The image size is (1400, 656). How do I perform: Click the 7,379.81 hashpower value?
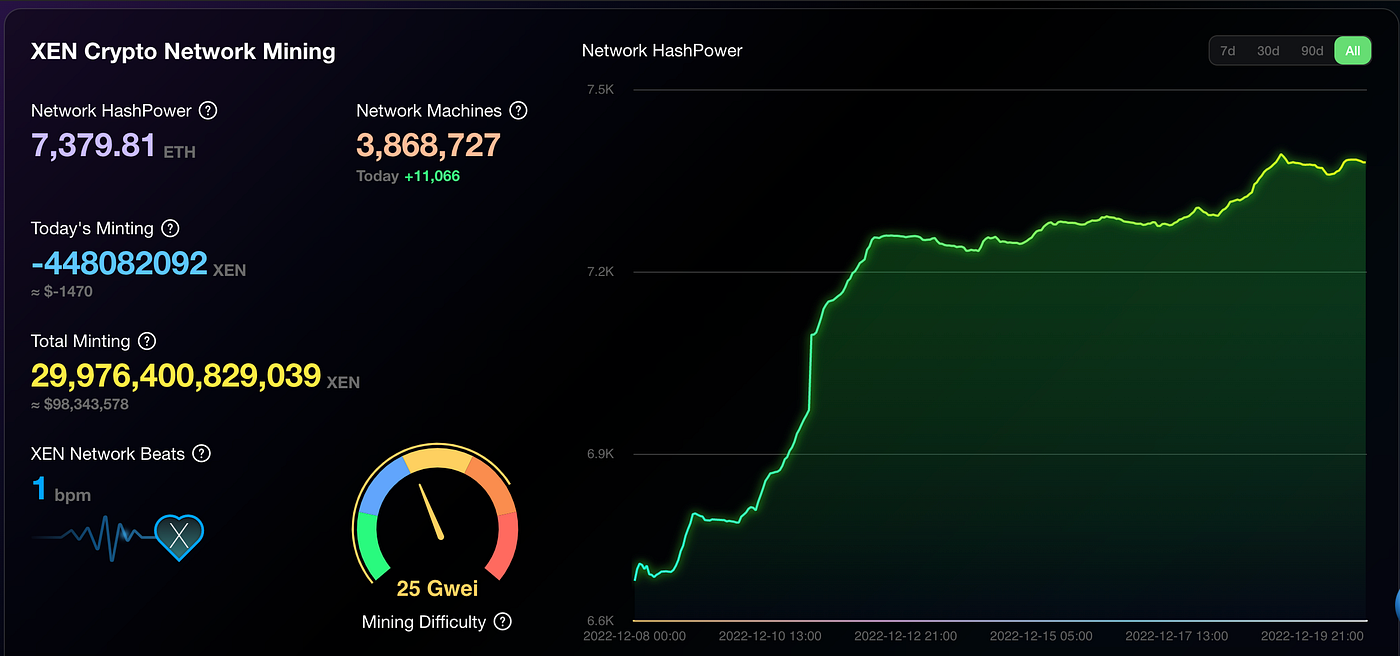[x=94, y=146]
